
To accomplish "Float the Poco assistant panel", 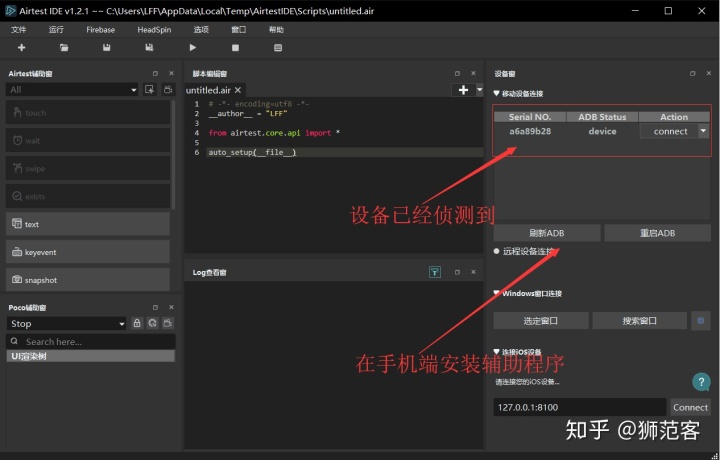I will pyautogui.click(x=155, y=308).
